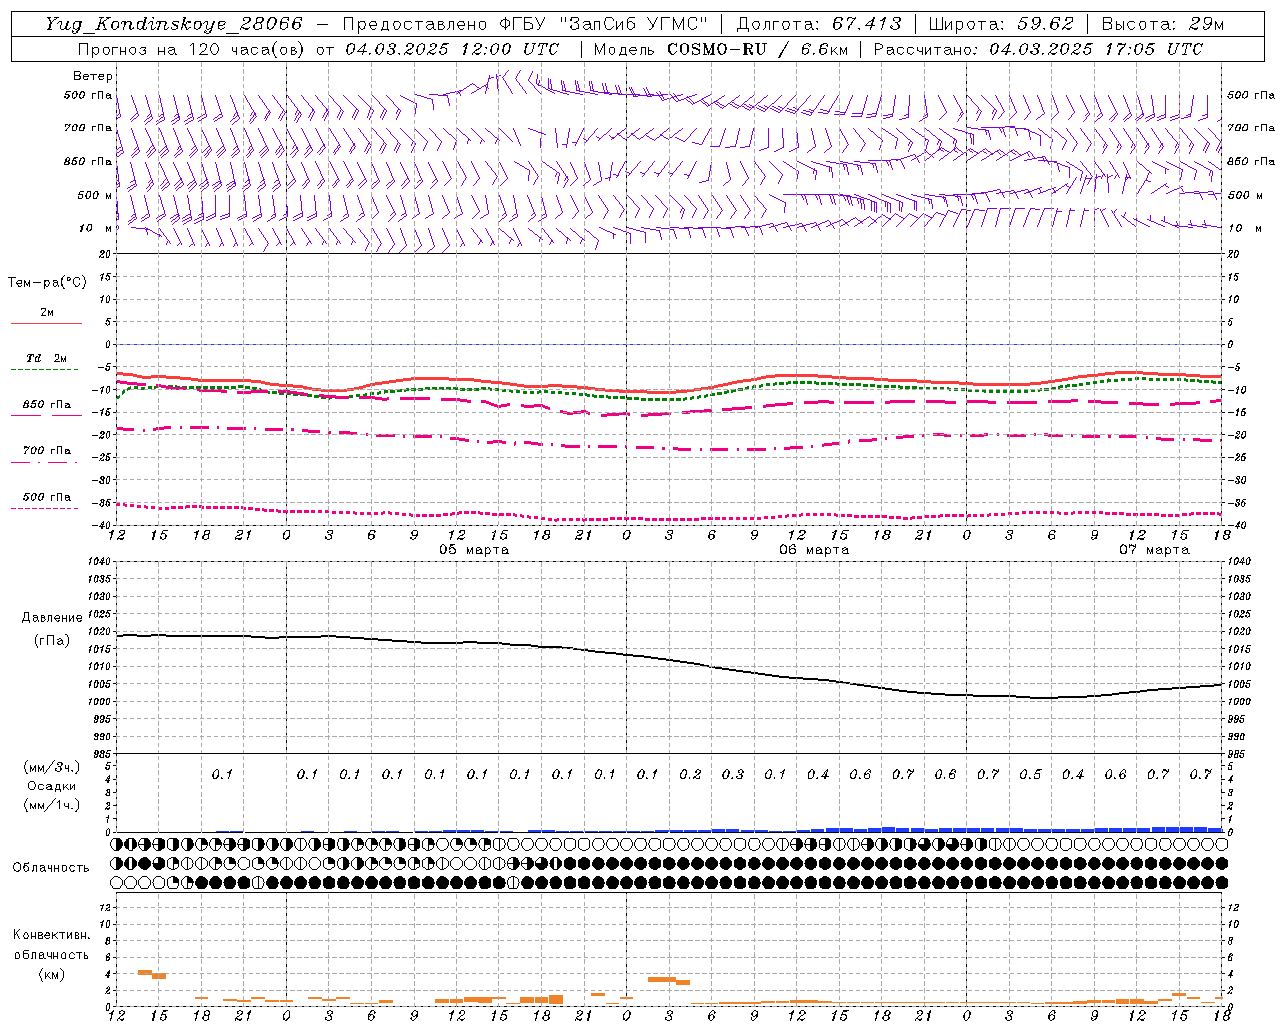Click the Ветер panel label
Screen dimensions: 1280x1024
coord(93,76)
